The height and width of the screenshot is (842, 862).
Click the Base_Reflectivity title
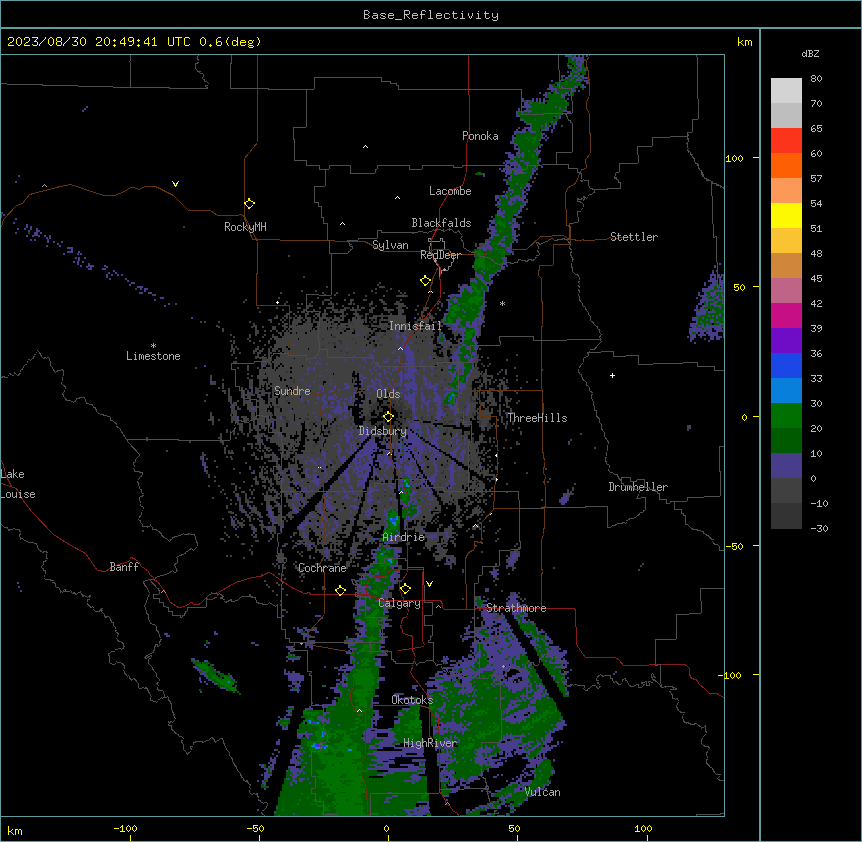coord(431,15)
